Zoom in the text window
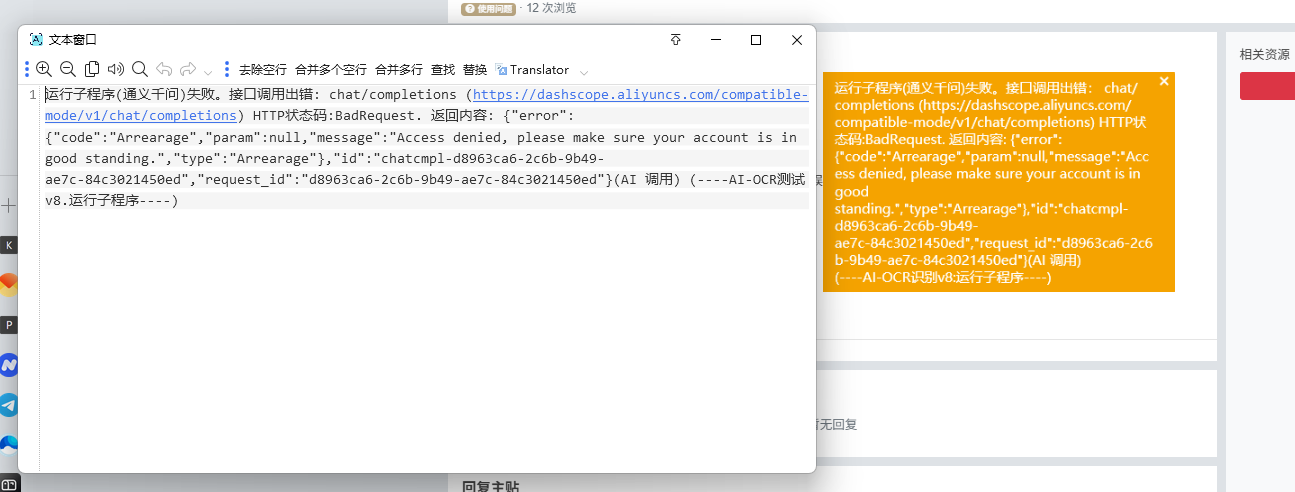The width and height of the screenshot is (1295, 492). click(x=44, y=69)
